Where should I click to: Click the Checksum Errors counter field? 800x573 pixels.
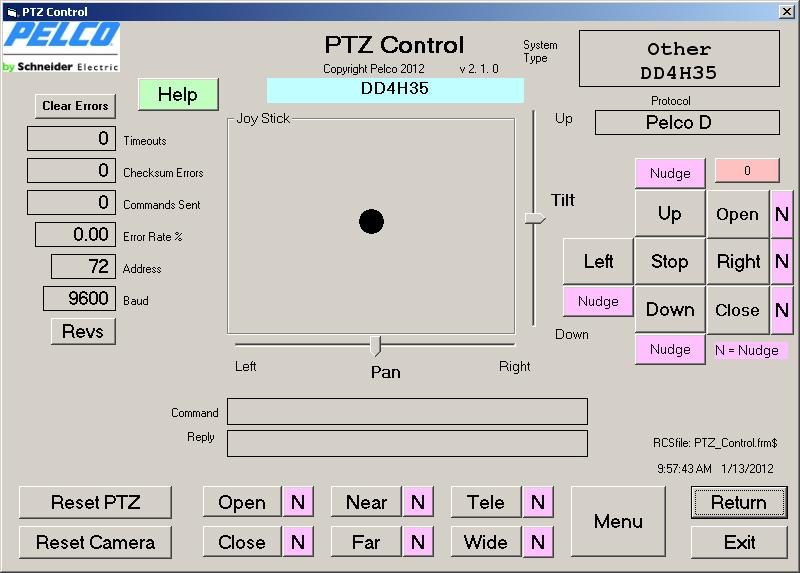click(71, 170)
